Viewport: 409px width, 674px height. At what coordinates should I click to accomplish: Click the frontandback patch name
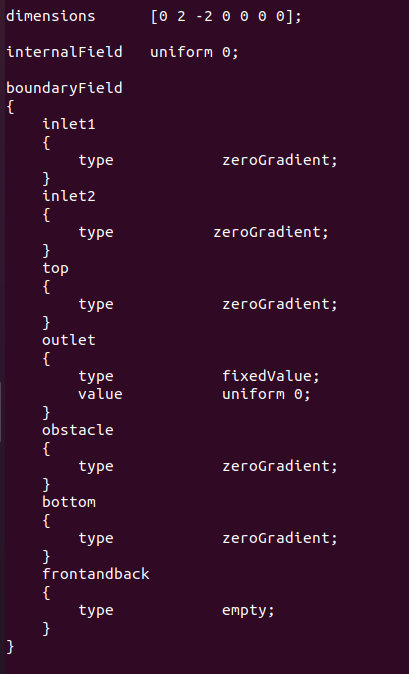pyautogui.click(x=95, y=574)
